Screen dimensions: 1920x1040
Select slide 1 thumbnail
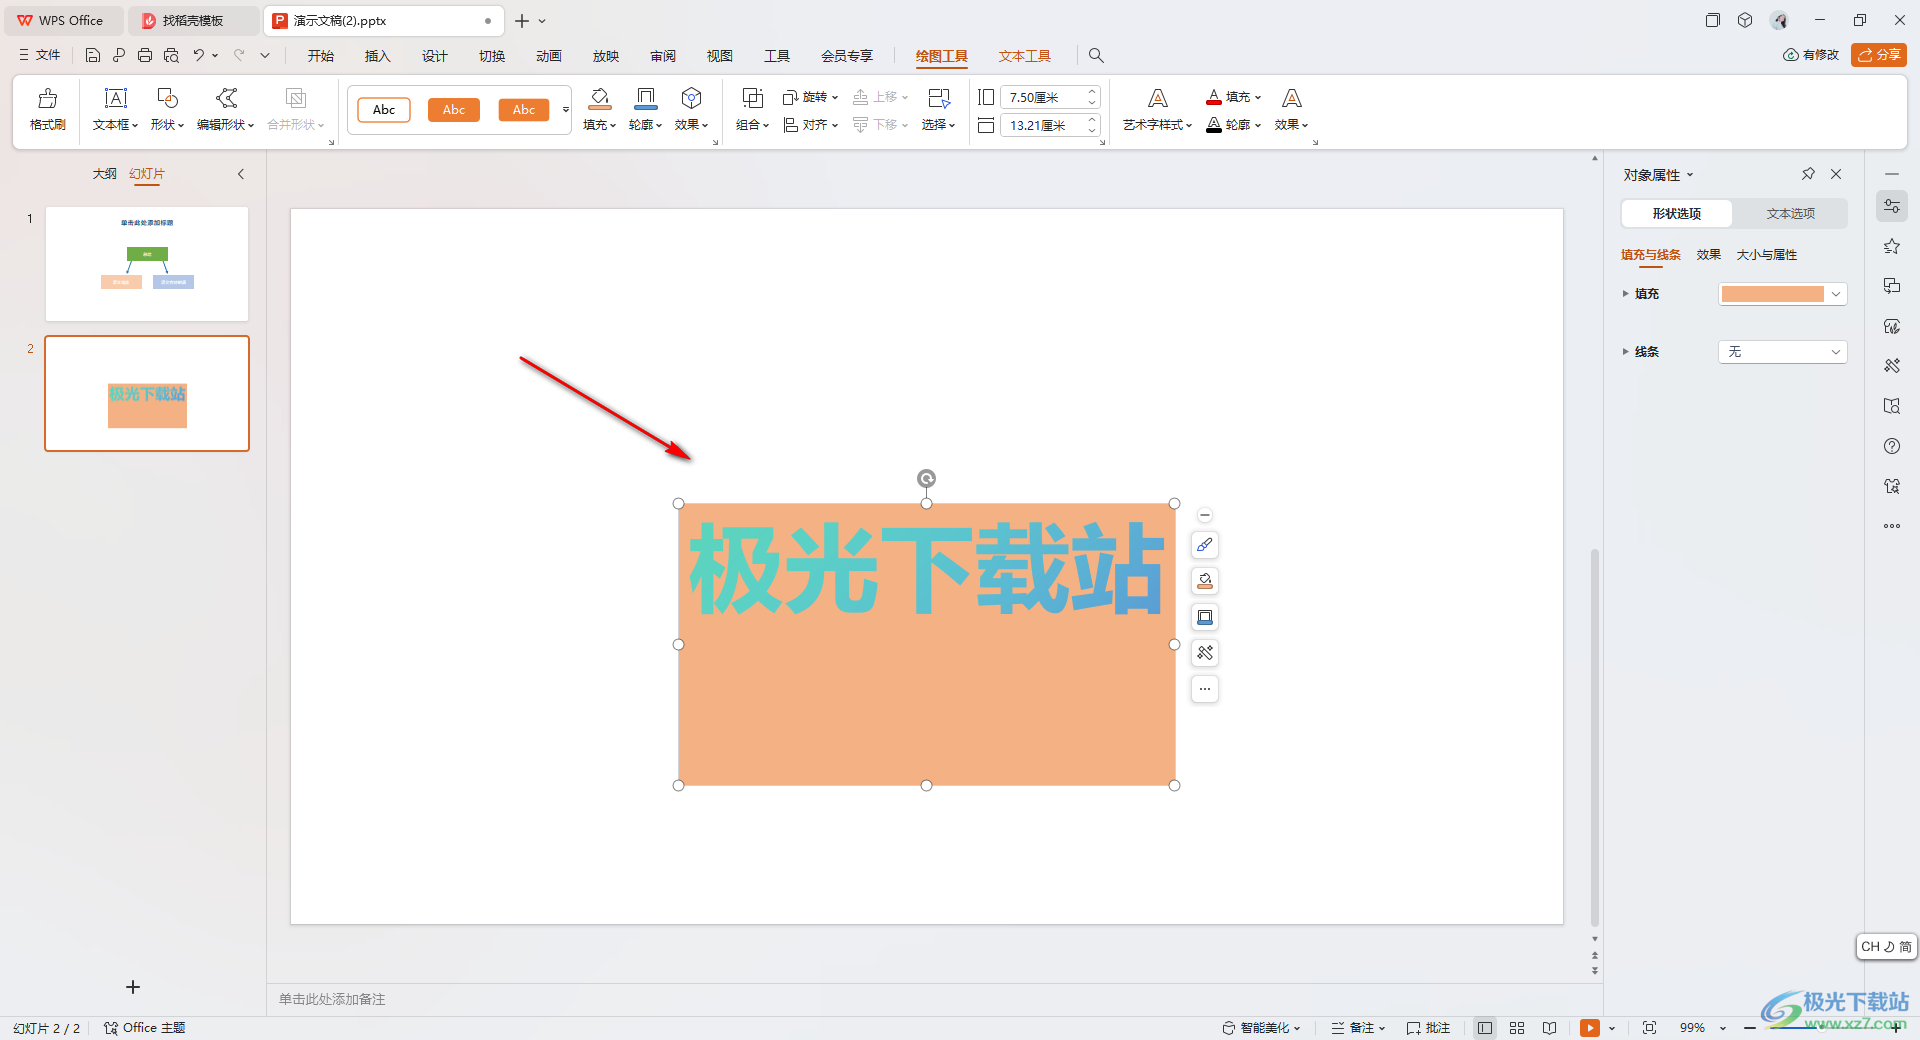[147, 264]
